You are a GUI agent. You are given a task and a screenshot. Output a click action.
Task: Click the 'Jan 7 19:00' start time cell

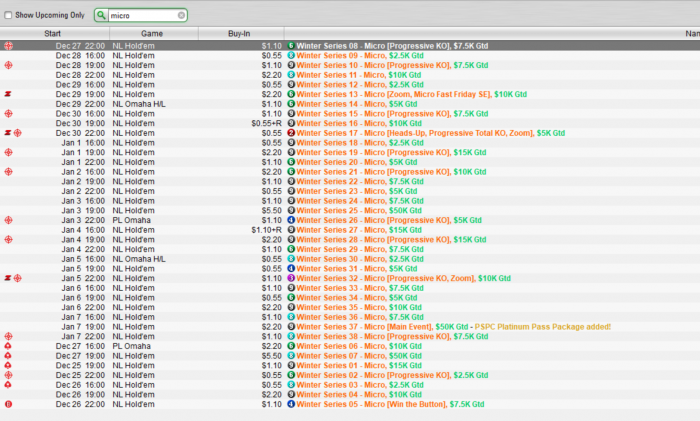pos(83,327)
